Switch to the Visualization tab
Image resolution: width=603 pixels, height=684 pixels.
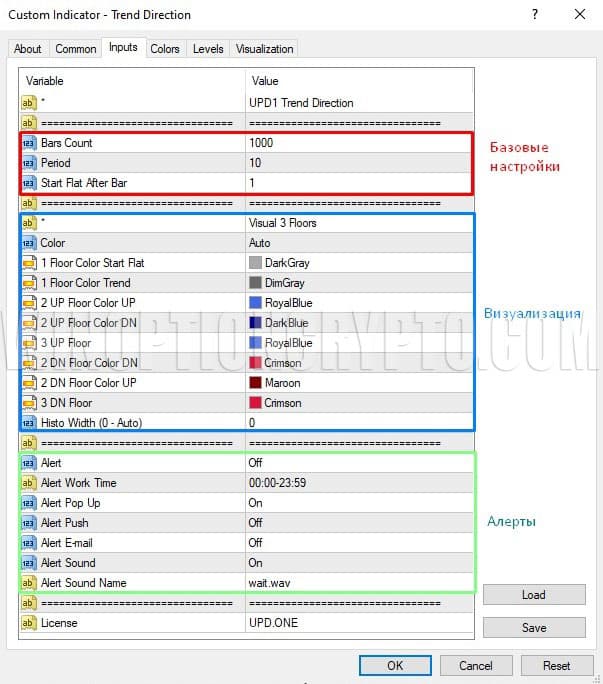[x=264, y=49]
